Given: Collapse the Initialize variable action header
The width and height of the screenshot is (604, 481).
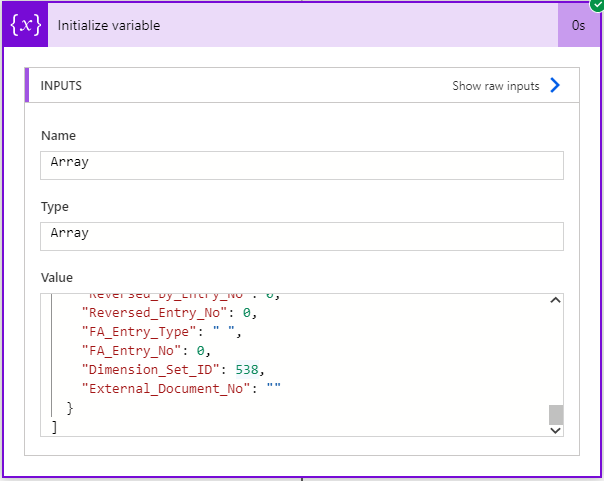Looking at the screenshot, I should tap(300, 25).
